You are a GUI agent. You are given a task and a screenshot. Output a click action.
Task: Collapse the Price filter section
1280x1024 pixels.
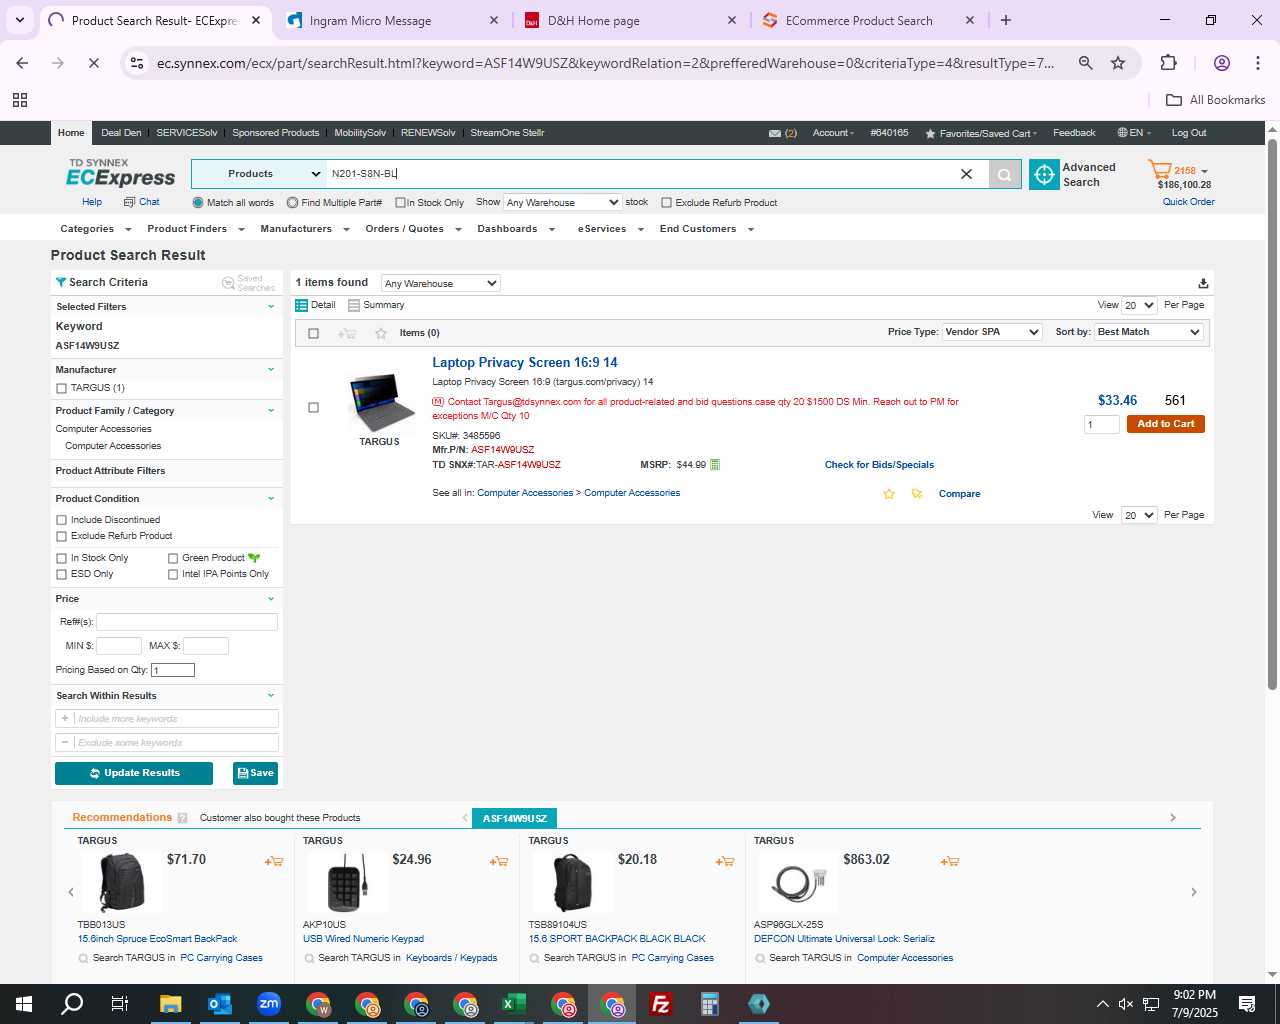click(x=271, y=599)
